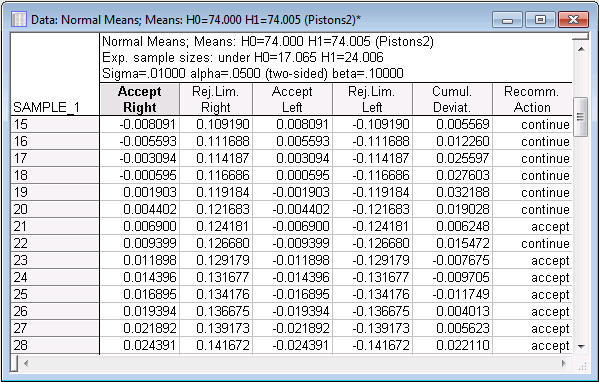Click the vertical scroll down arrow

pyautogui.click(x=581, y=346)
